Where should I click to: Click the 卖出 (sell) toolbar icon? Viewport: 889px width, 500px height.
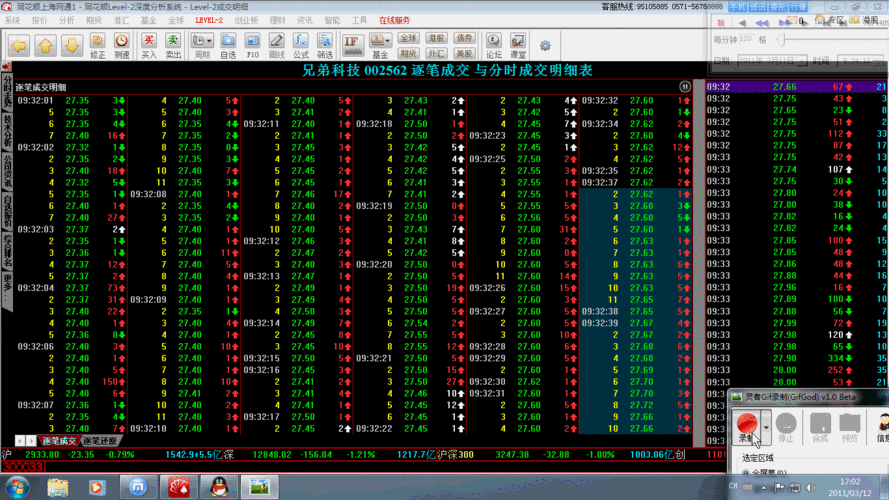(173, 45)
